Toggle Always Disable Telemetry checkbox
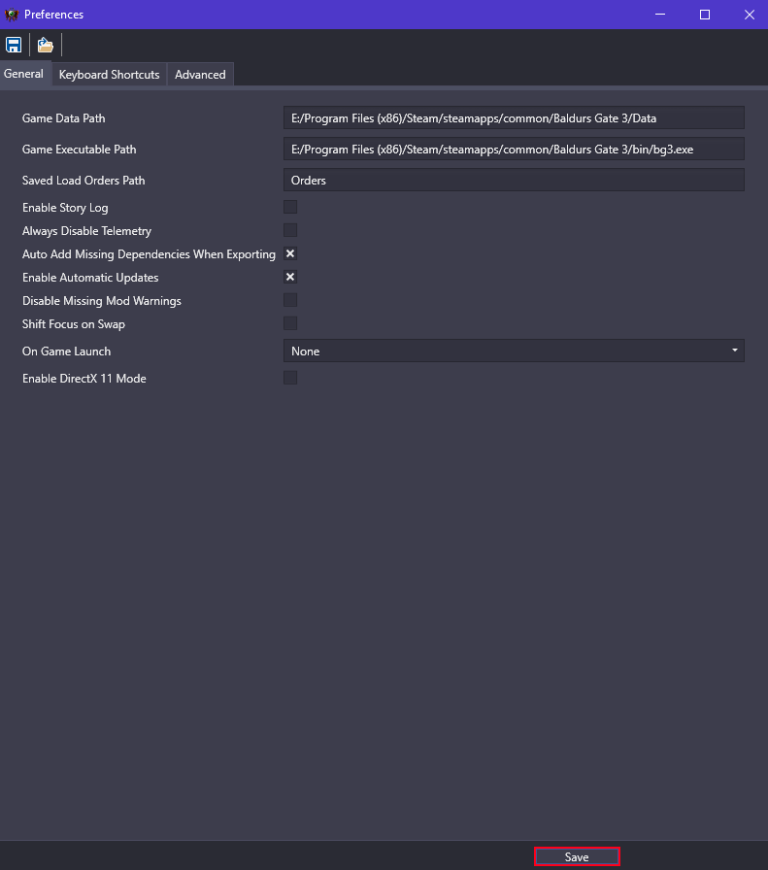 (290, 231)
